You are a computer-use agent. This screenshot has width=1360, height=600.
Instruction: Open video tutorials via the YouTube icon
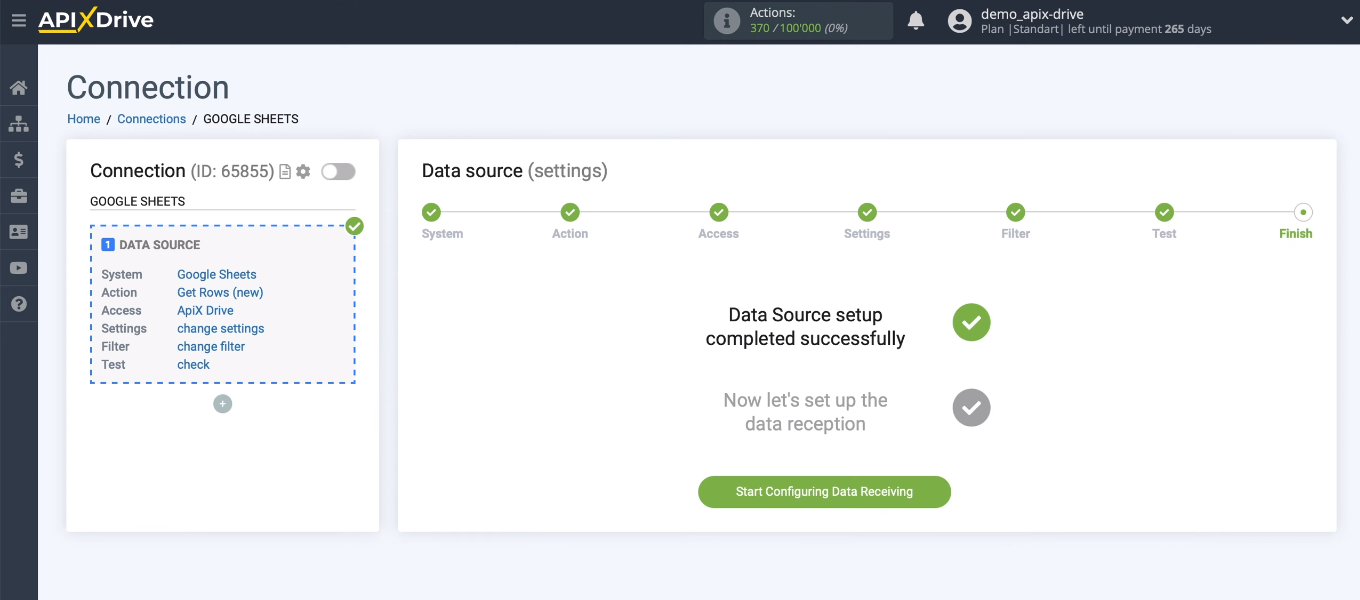click(18, 267)
